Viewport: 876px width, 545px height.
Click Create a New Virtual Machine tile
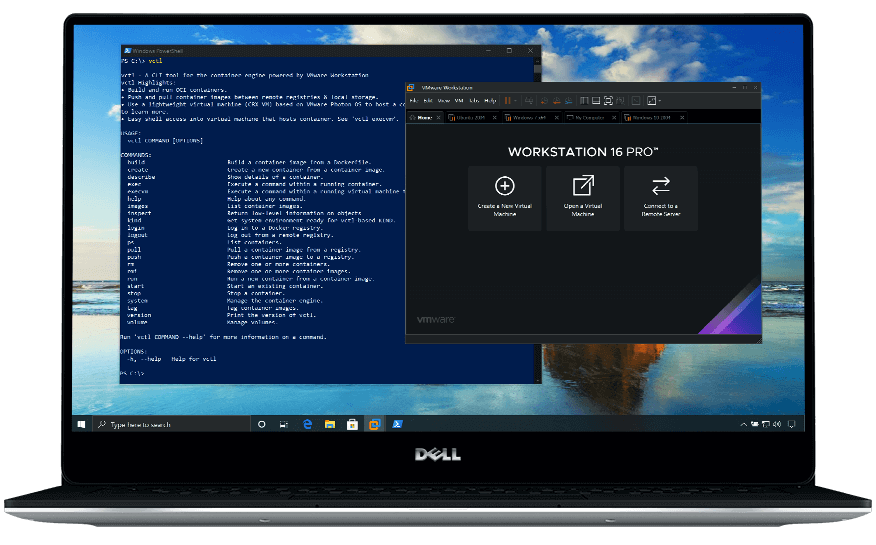[x=504, y=198]
